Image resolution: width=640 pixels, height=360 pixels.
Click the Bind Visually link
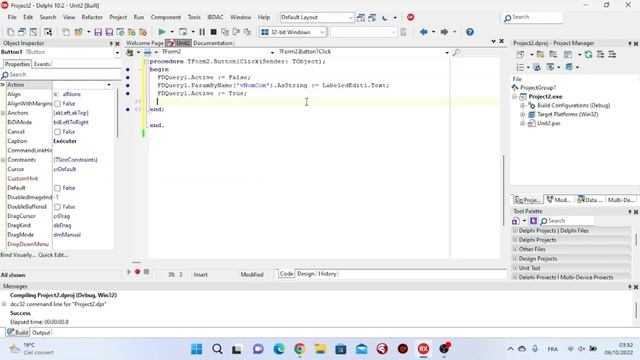click(18, 255)
